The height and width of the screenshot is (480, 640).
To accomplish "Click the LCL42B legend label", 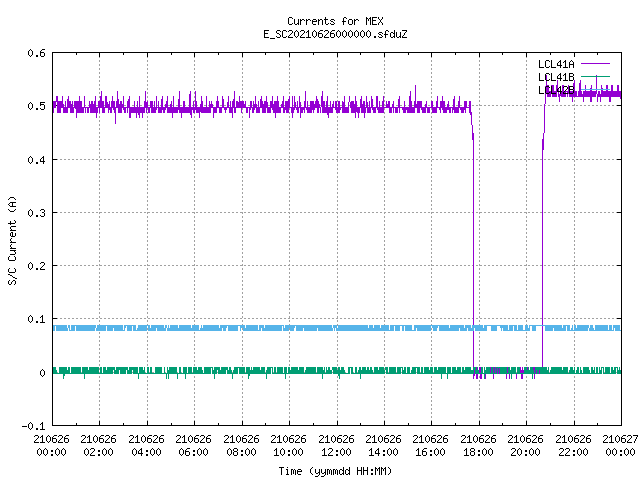I will point(556,90).
